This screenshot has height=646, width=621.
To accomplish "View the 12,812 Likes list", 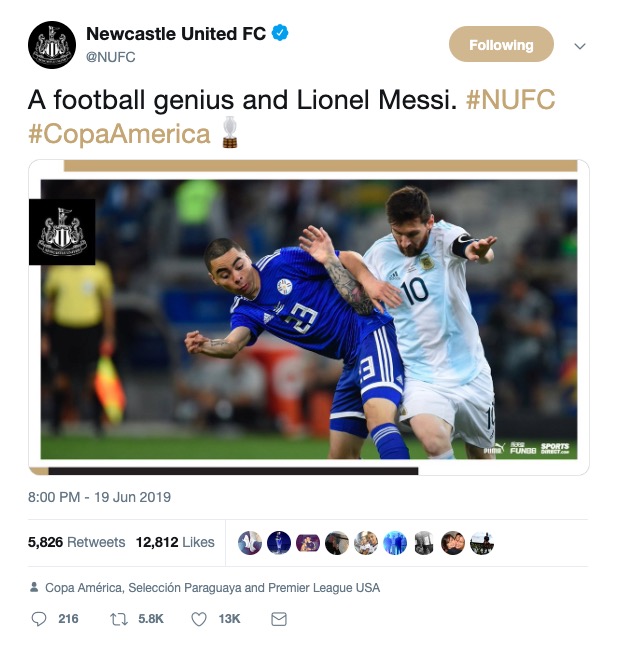I will [175, 542].
